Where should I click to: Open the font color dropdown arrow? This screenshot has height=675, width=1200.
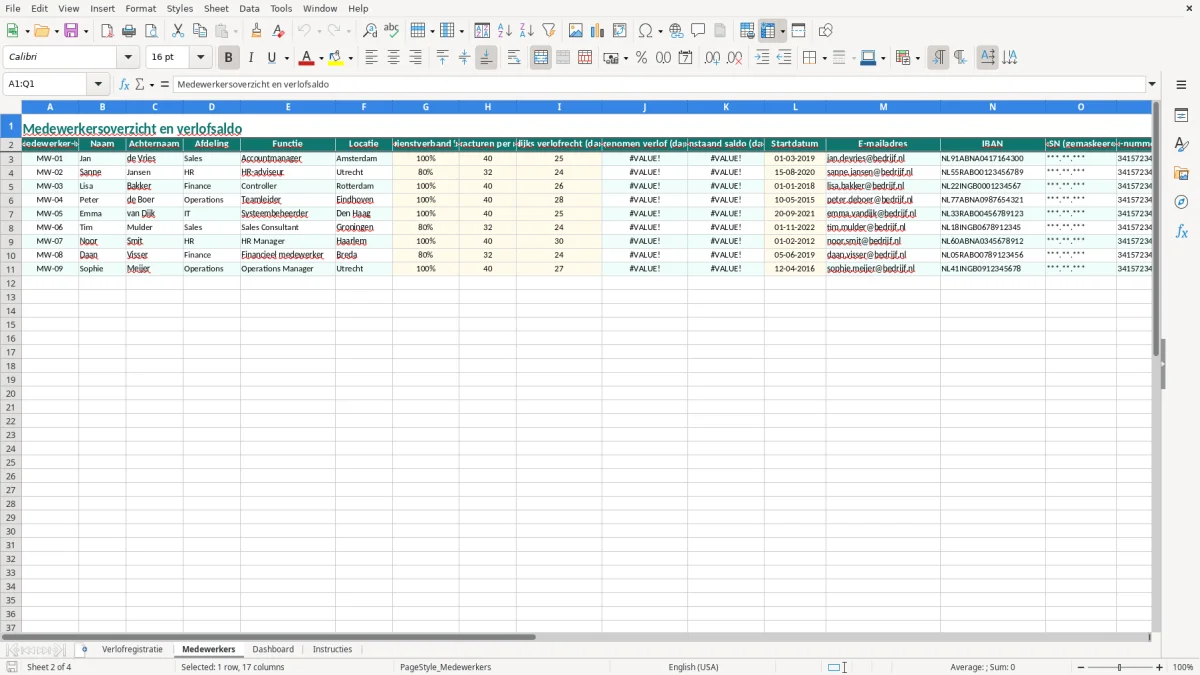point(321,58)
